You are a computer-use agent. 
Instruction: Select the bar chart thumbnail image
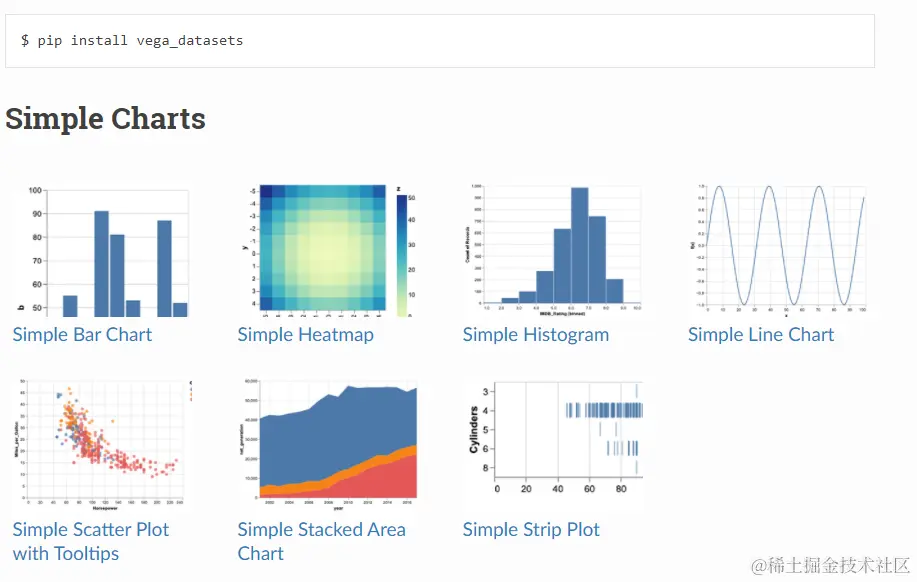[103, 251]
